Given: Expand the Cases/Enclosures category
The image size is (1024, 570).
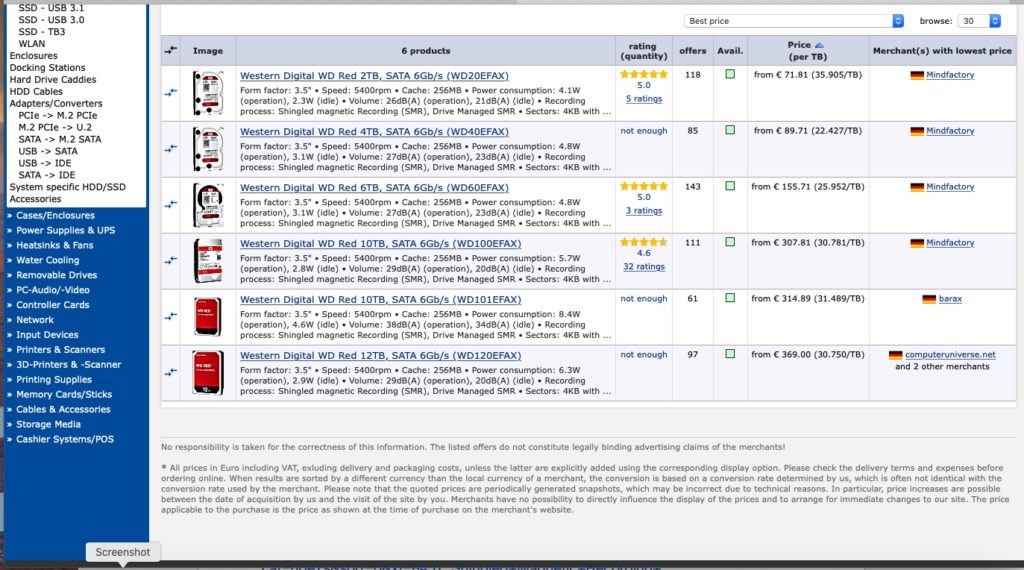Looking at the screenshot, I should click(56, 215).
